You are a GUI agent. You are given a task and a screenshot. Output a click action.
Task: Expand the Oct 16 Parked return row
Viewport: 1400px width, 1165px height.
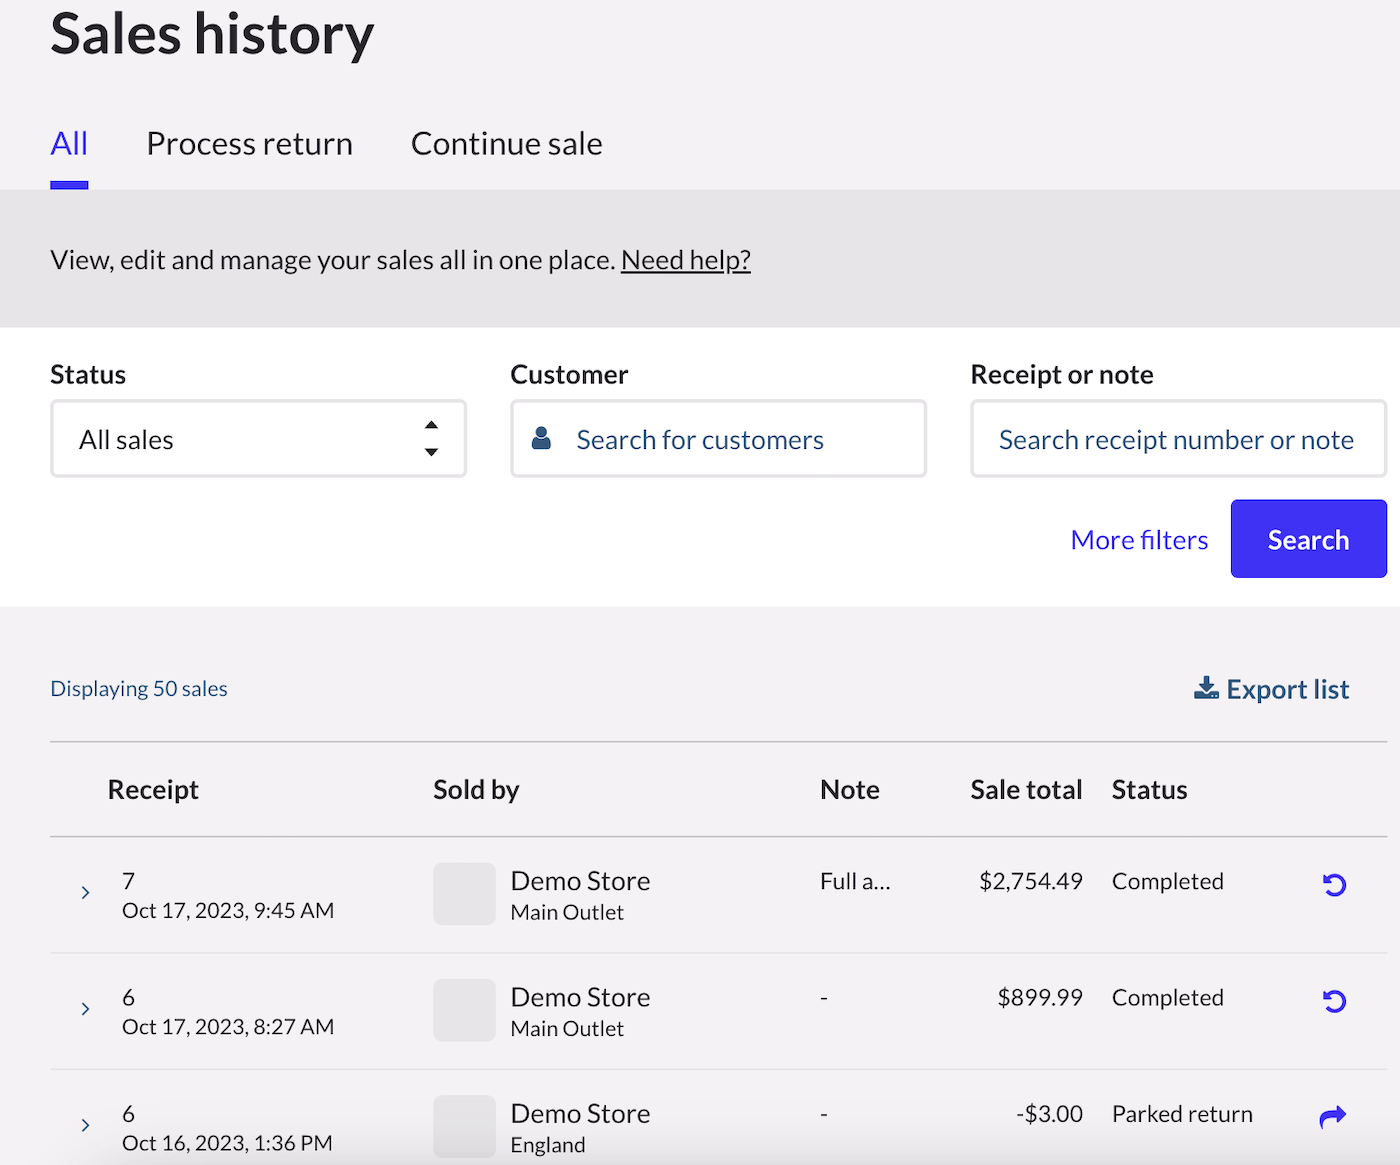click(85, 1125)
